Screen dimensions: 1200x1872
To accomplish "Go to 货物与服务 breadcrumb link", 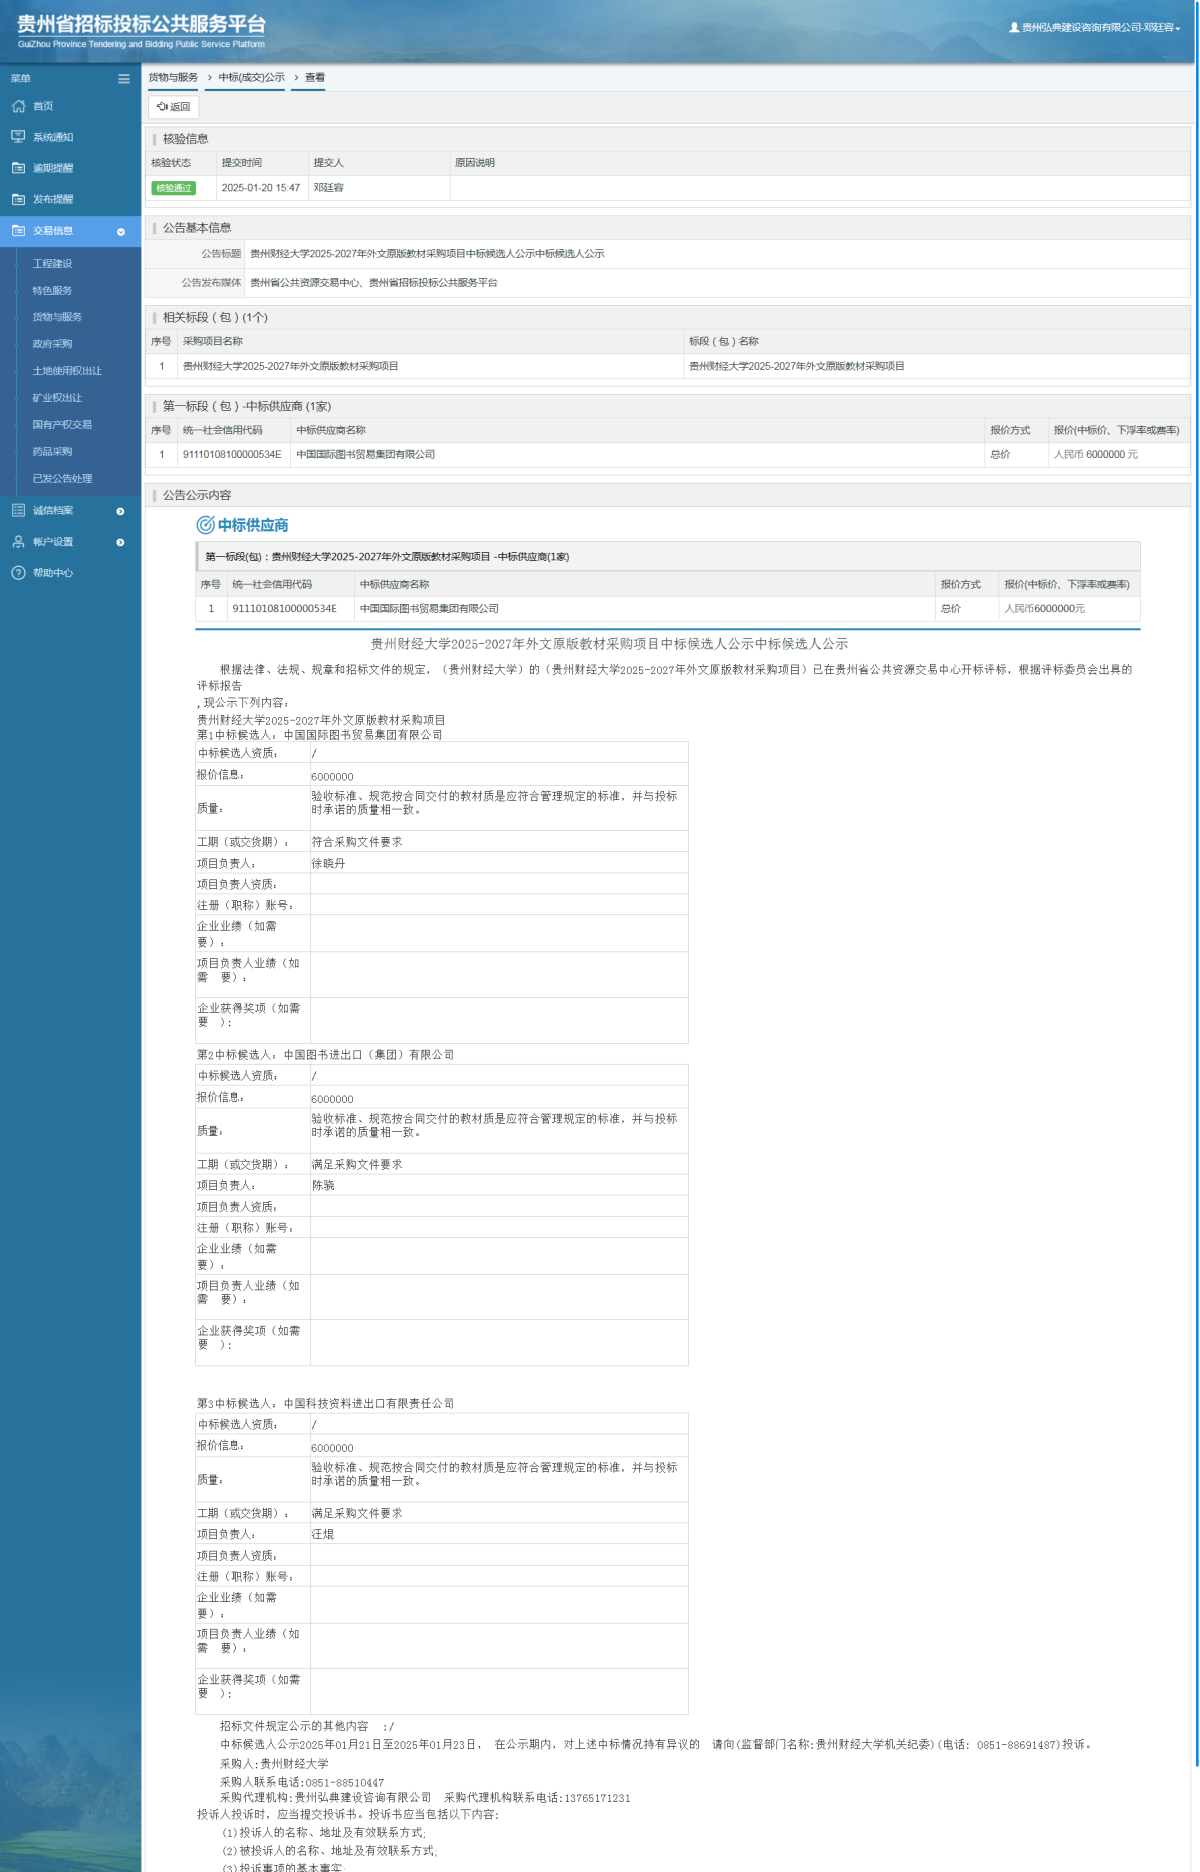I will [x=173, y=78].
